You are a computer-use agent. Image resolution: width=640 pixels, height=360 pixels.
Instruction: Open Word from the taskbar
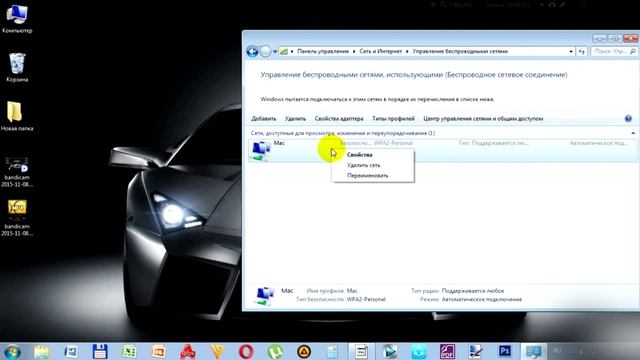pos(71,351)
